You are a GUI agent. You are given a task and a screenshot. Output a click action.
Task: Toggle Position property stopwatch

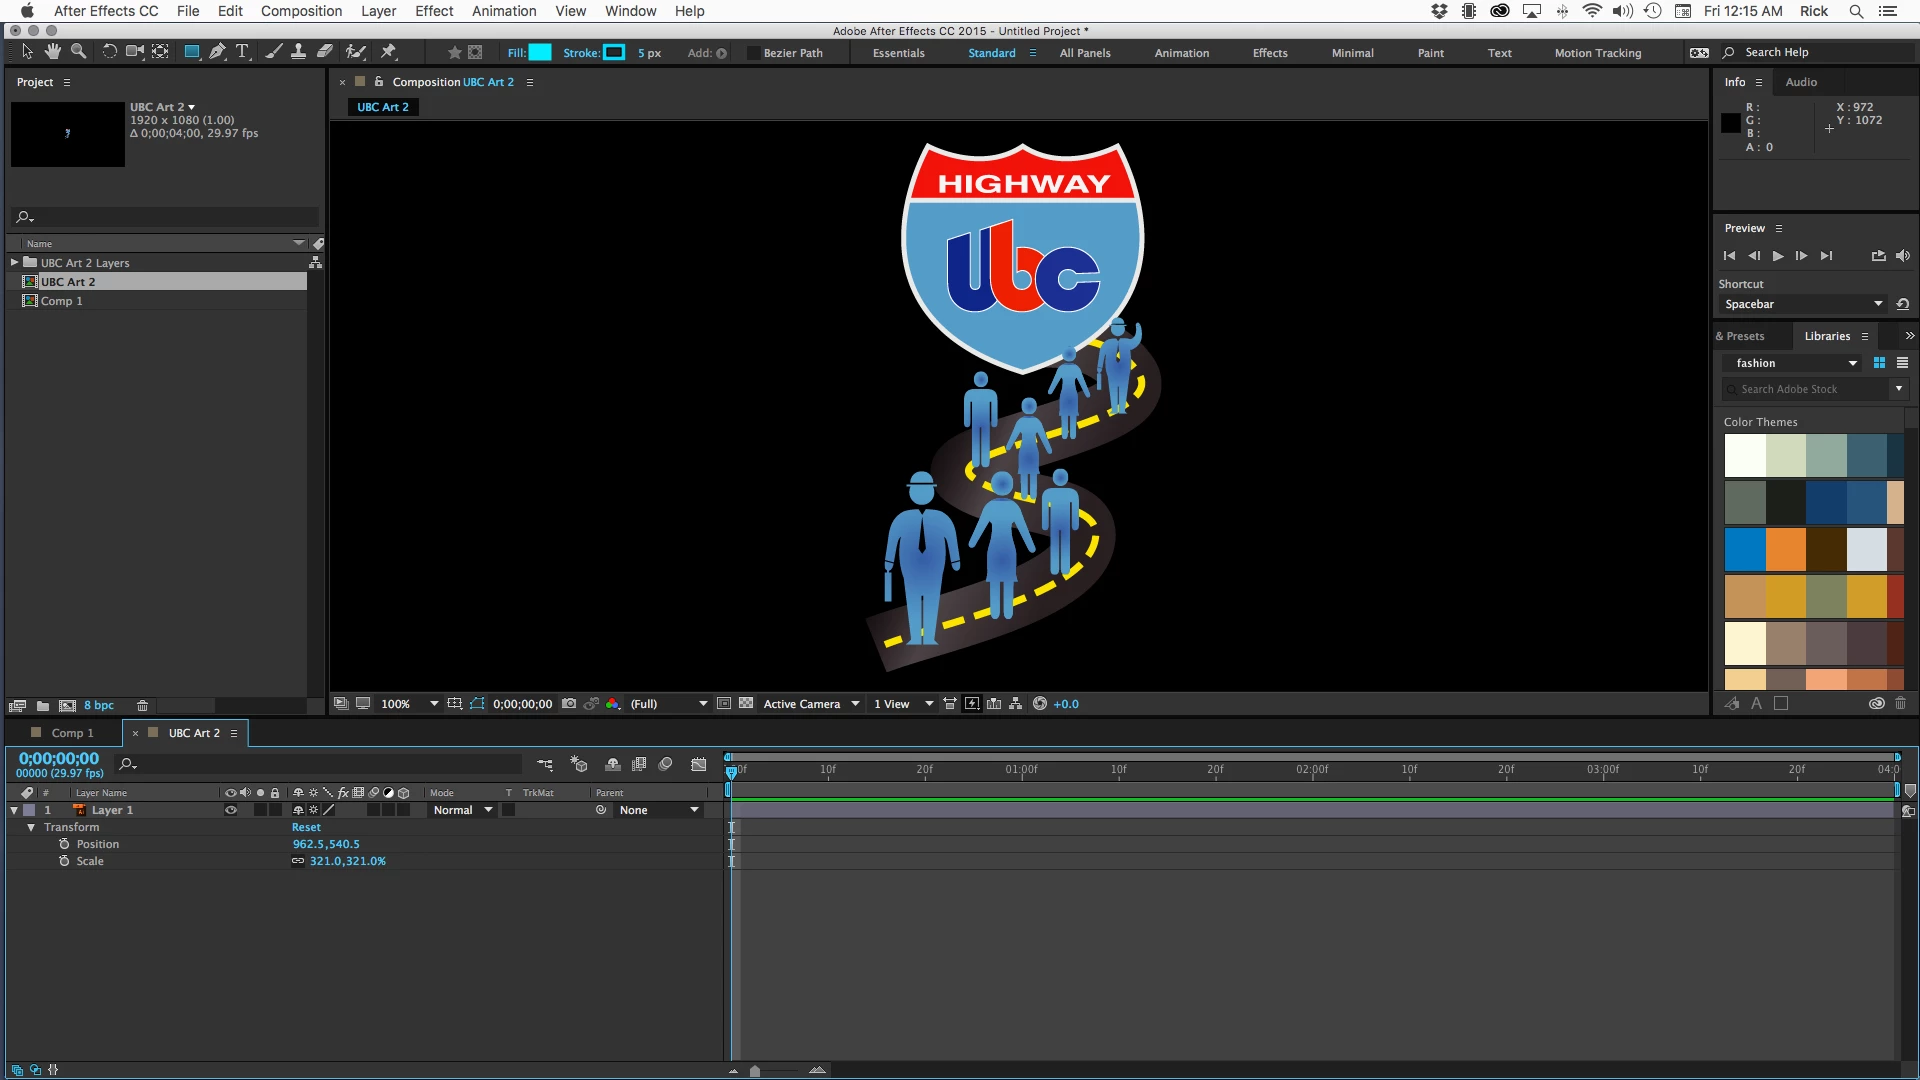[64, 844]
